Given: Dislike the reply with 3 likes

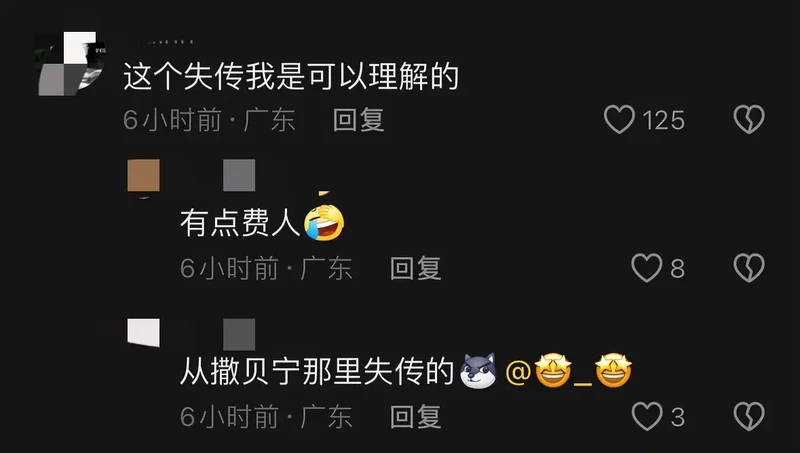Looking at the screenshot, I should point(748,416).
